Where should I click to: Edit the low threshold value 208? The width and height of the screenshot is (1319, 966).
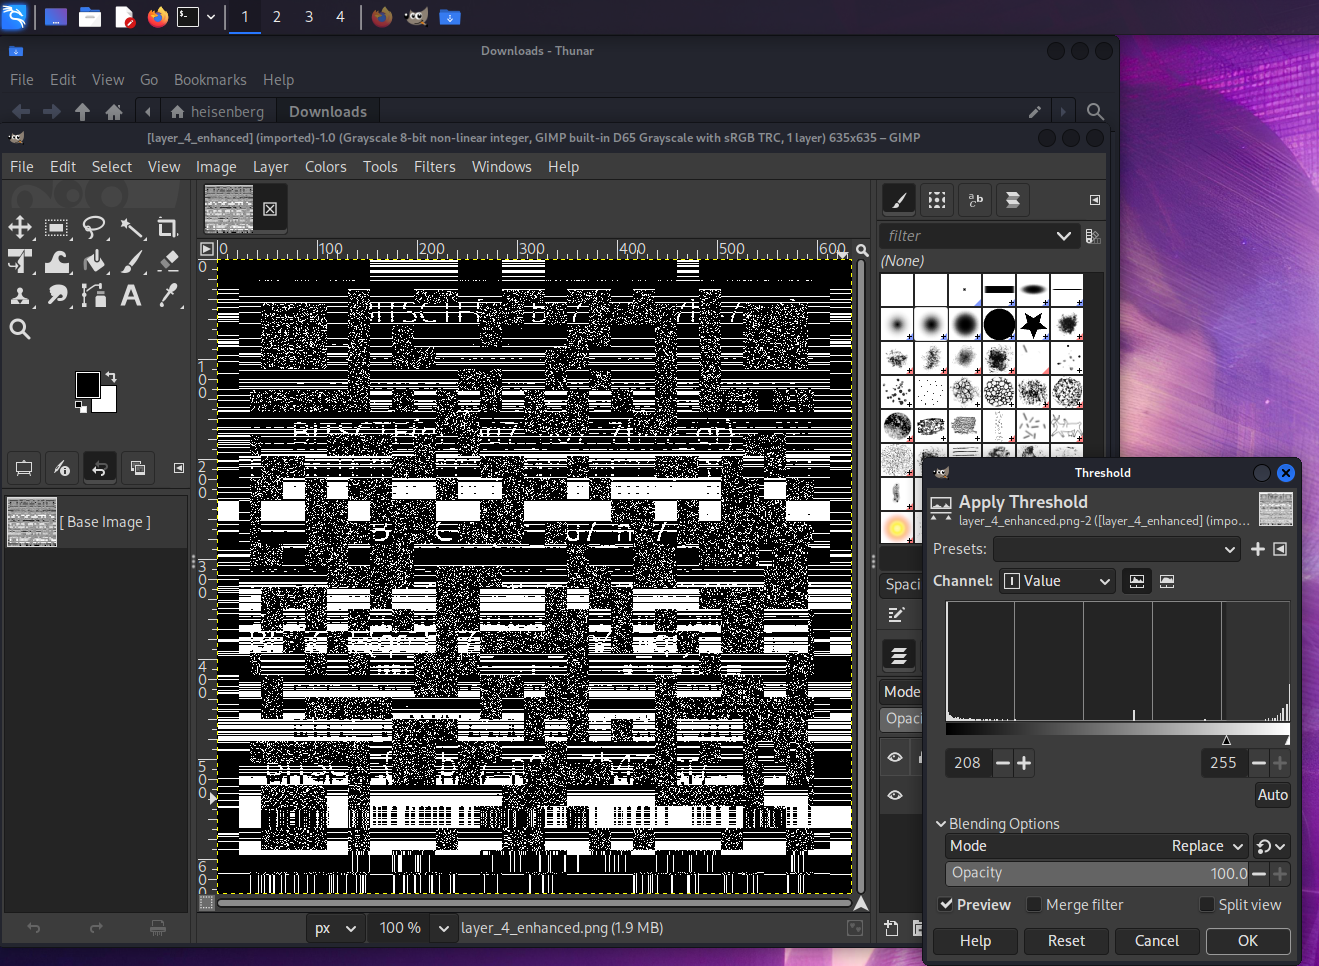(967, 762)
